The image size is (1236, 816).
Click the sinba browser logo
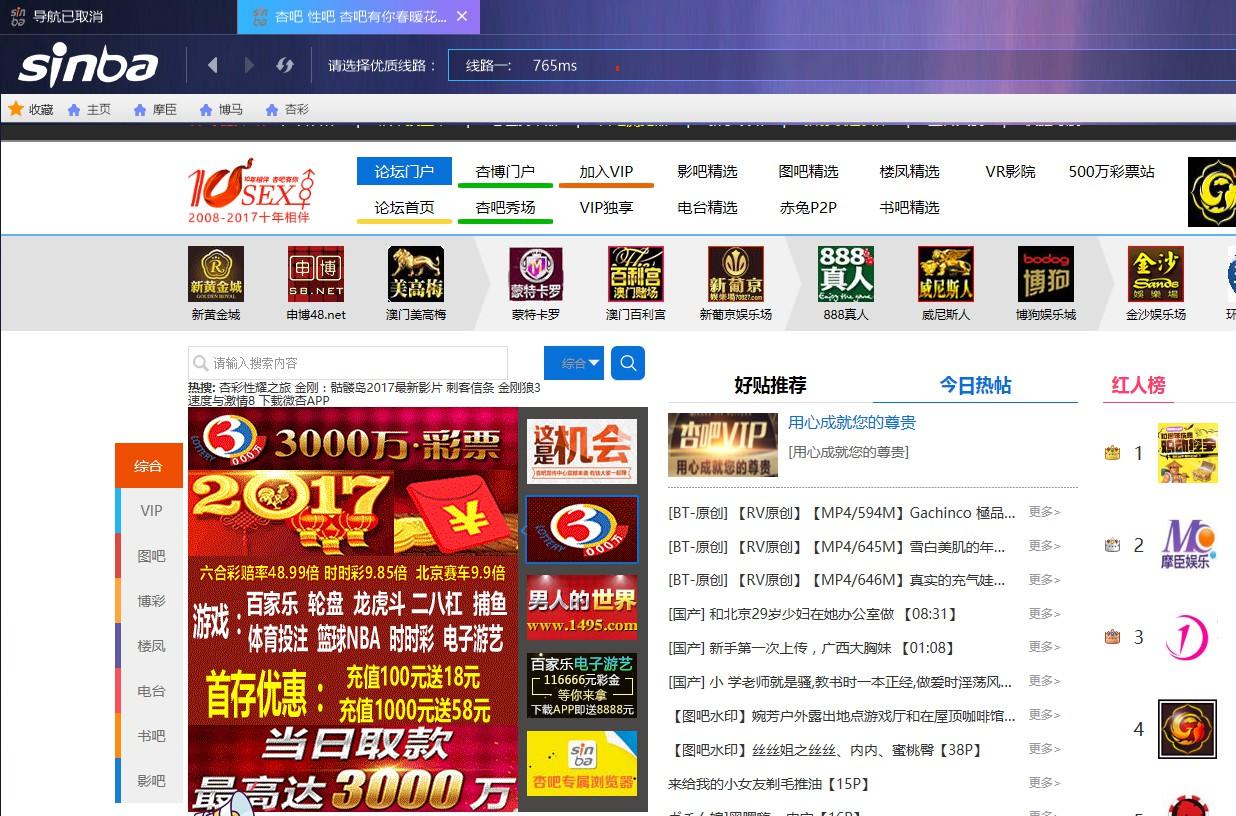click(88, 65)
